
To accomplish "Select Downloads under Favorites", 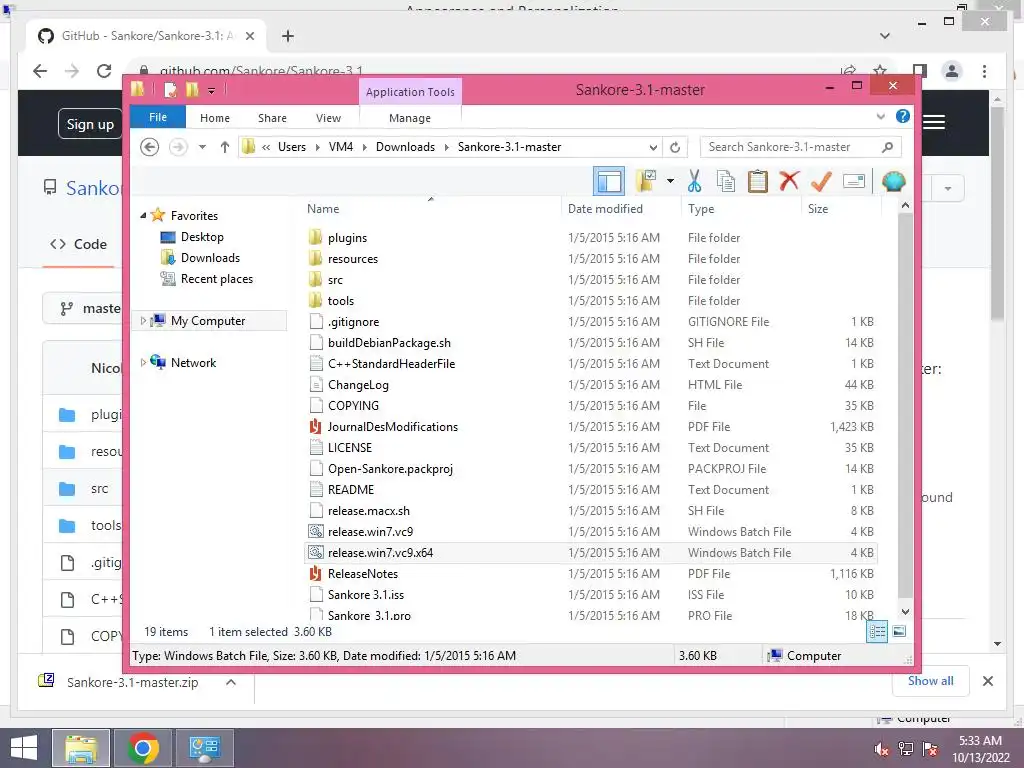I will click(x=210, y=258).
